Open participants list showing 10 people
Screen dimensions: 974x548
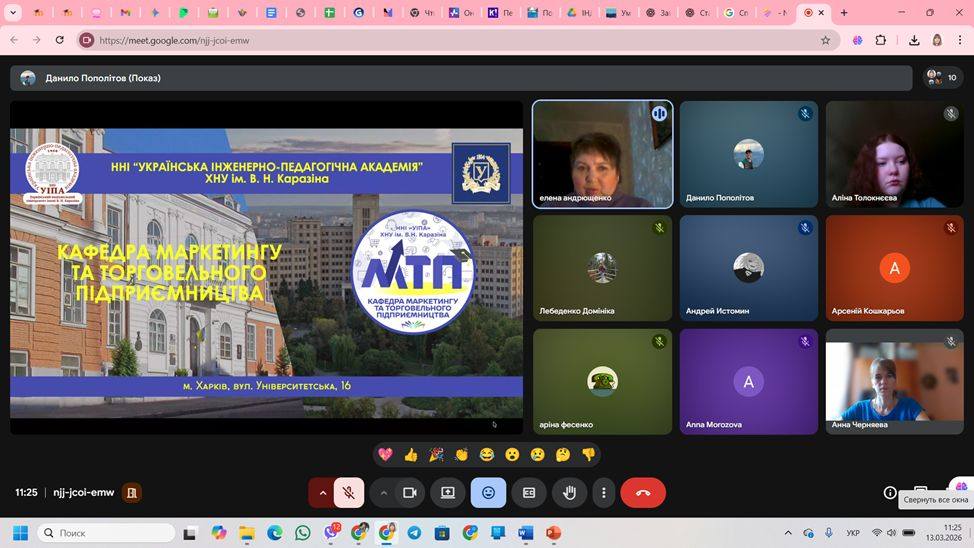pyautogui.click(x=942, y=78)
